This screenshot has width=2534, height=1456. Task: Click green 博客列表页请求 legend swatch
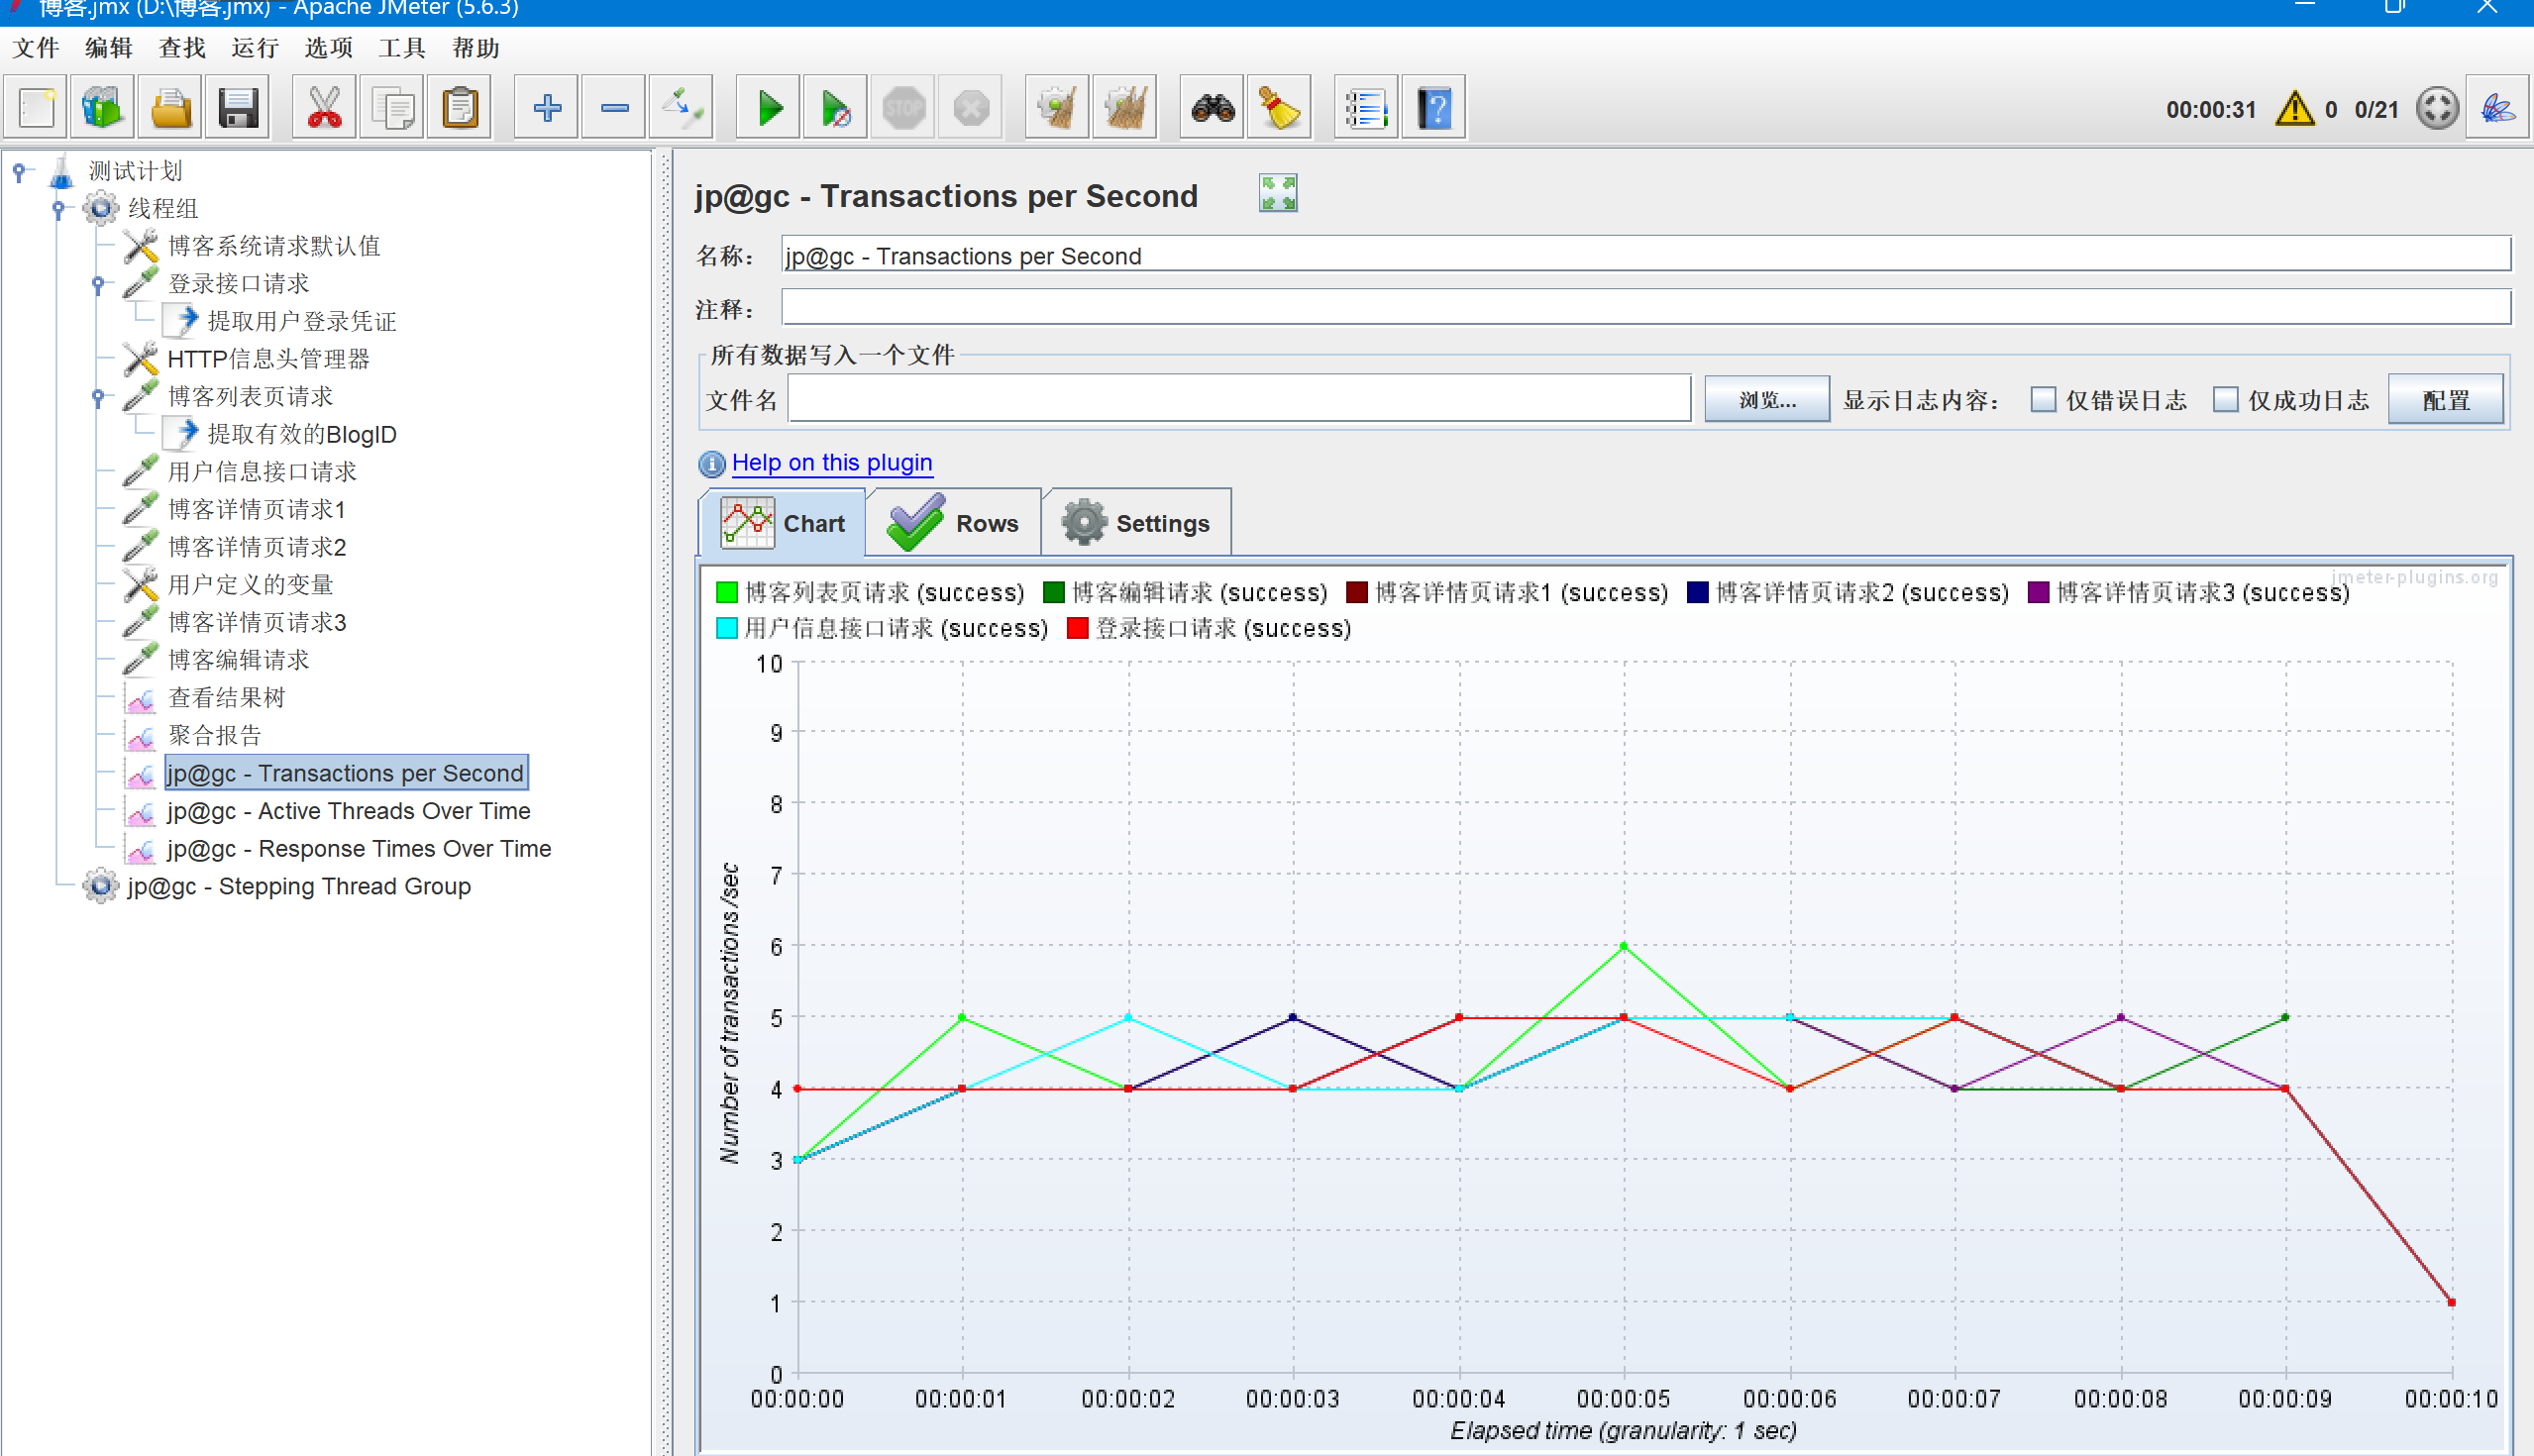pyautogui.click(x=727, y=592)
